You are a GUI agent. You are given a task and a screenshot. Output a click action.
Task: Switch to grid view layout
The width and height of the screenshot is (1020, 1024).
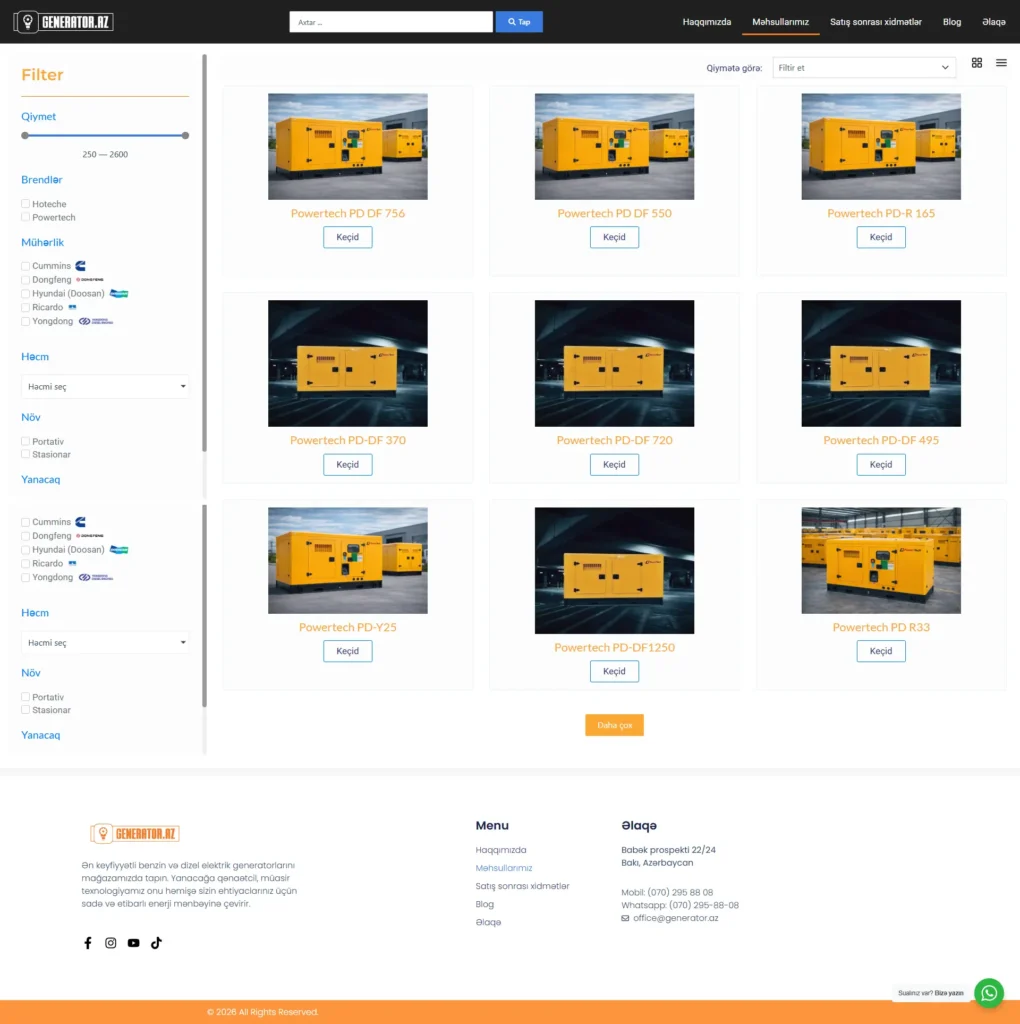click(x=976, y=63)
